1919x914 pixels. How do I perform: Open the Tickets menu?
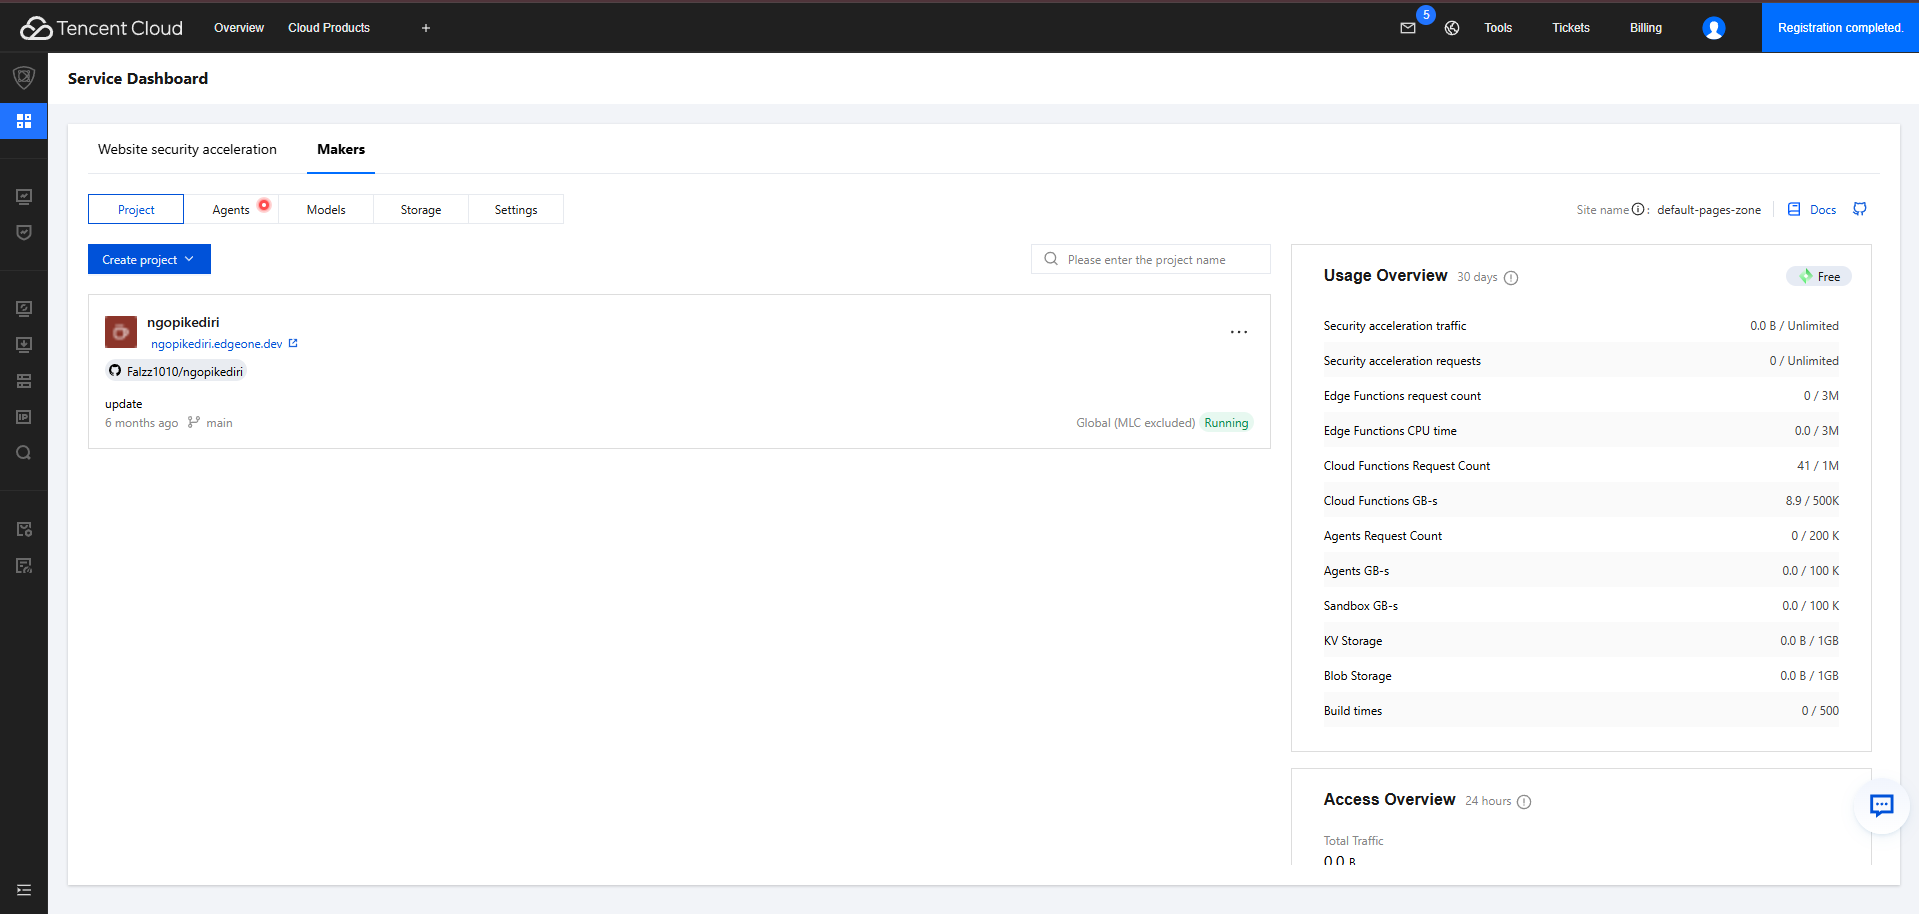coord(1571,28)
